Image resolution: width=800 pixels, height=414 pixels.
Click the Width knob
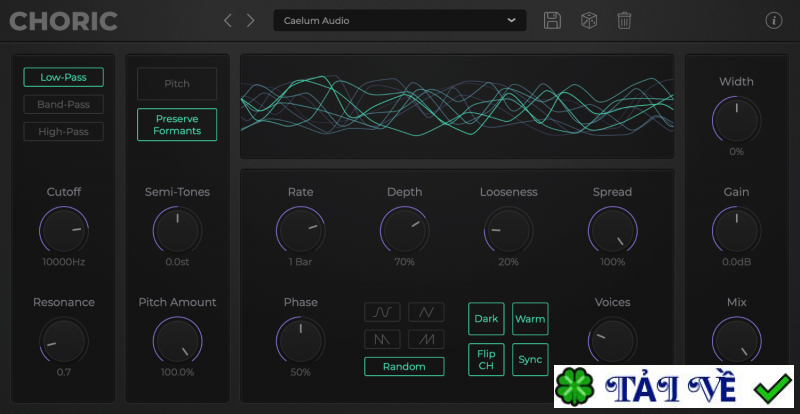[x=737, y=120]
